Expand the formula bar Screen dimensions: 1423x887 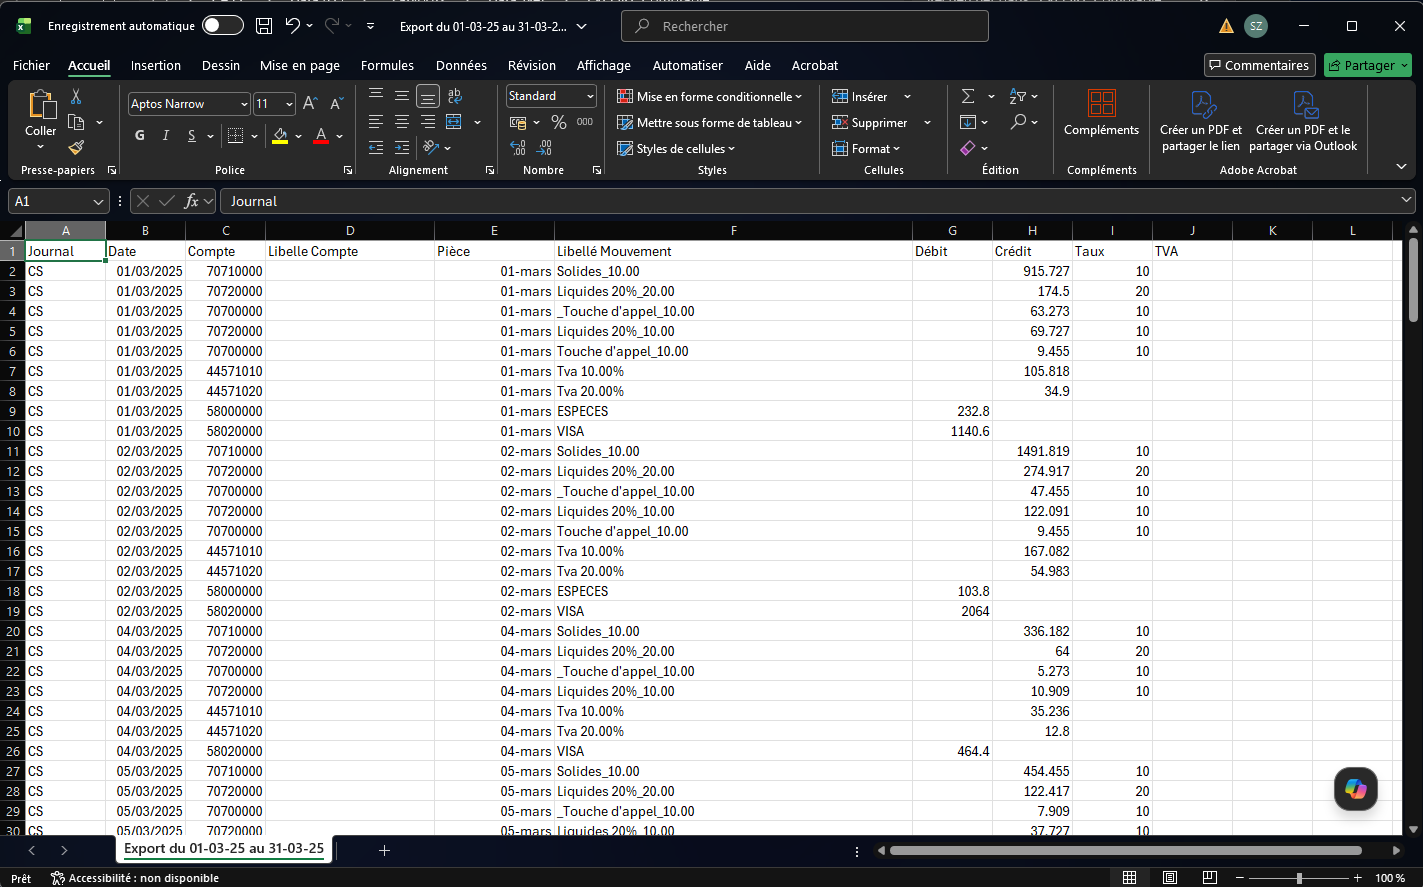tap(1406, 201)
